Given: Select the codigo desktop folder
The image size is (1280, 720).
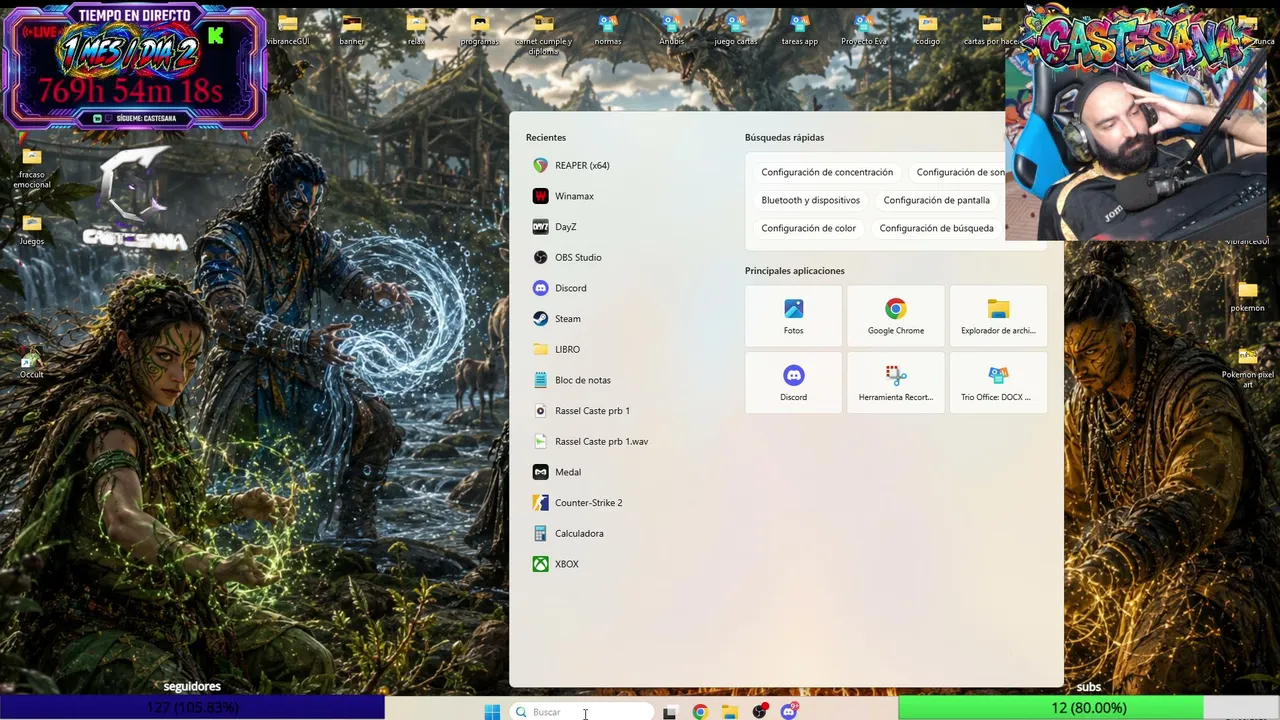Looking at the screenshot, I should [x=928, y=30].
